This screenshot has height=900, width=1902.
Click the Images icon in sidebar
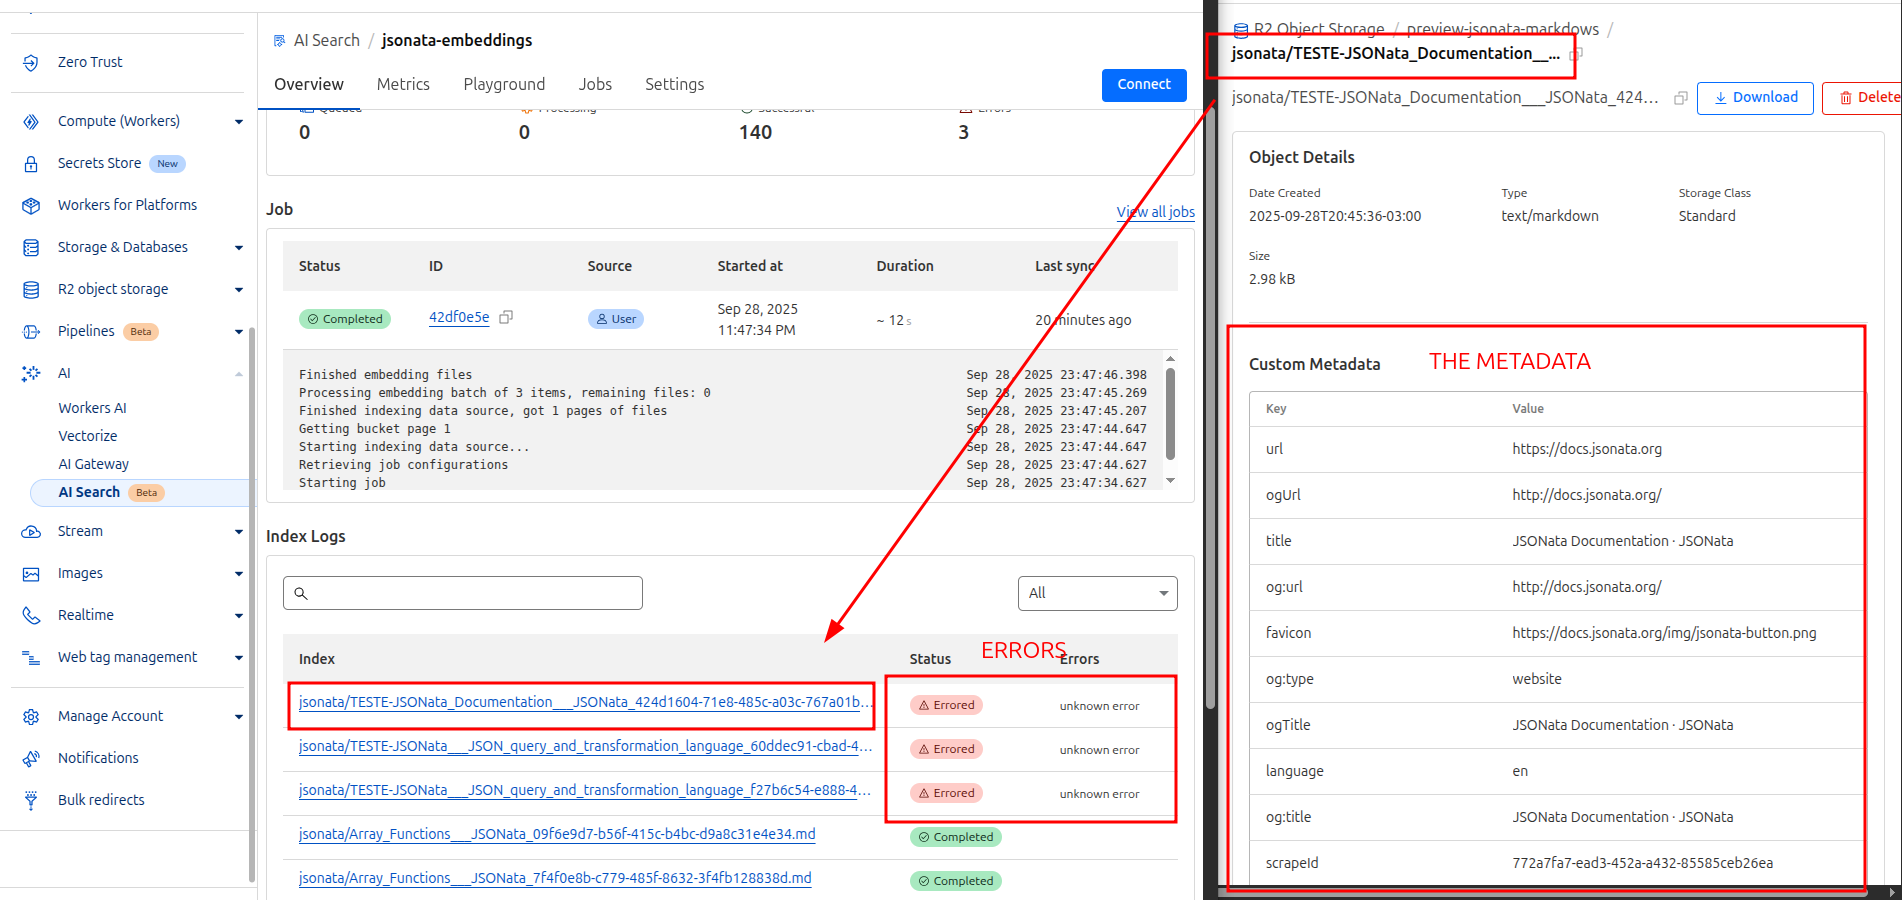point(31,574)
